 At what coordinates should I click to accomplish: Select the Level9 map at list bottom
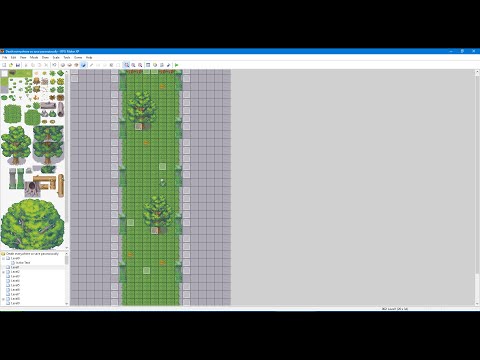(x=13, y=303)
